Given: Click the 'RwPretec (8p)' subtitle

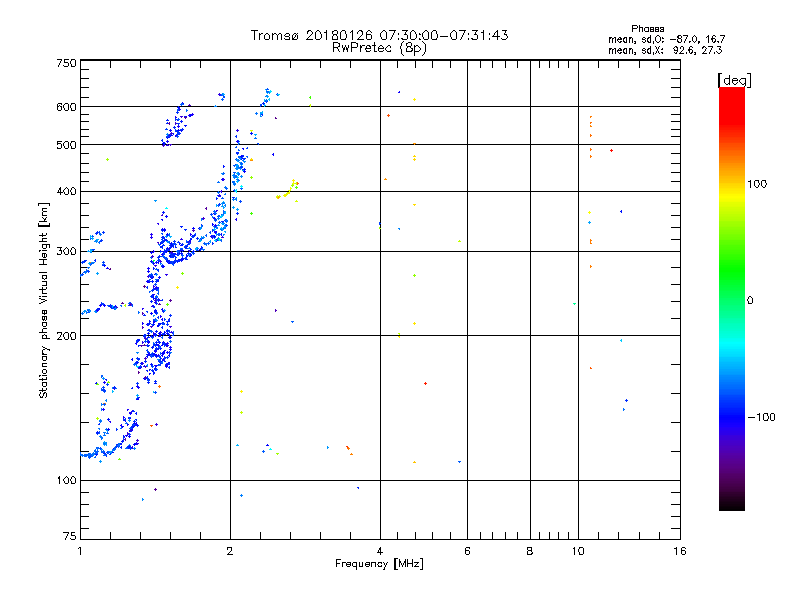Looking at the screenshot, I should pos(379,48).
